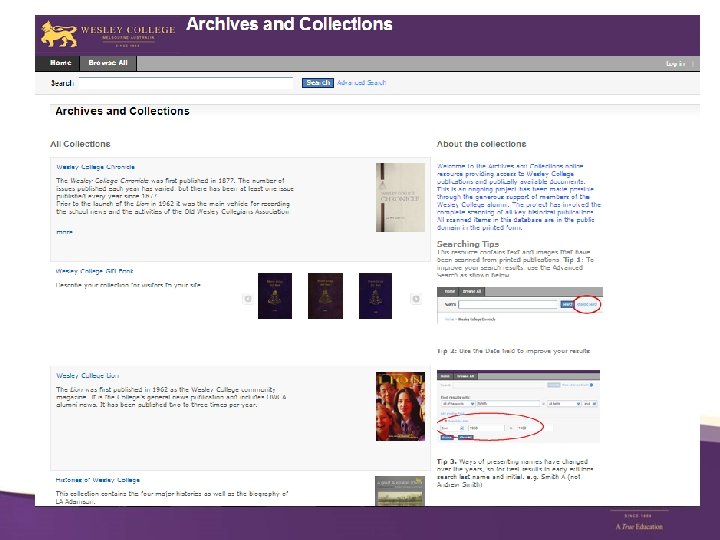The height and width of the screenshot is (540, 720).
Task: Click the Log in link
Action: pyautogui.click(x=675, y=64)
